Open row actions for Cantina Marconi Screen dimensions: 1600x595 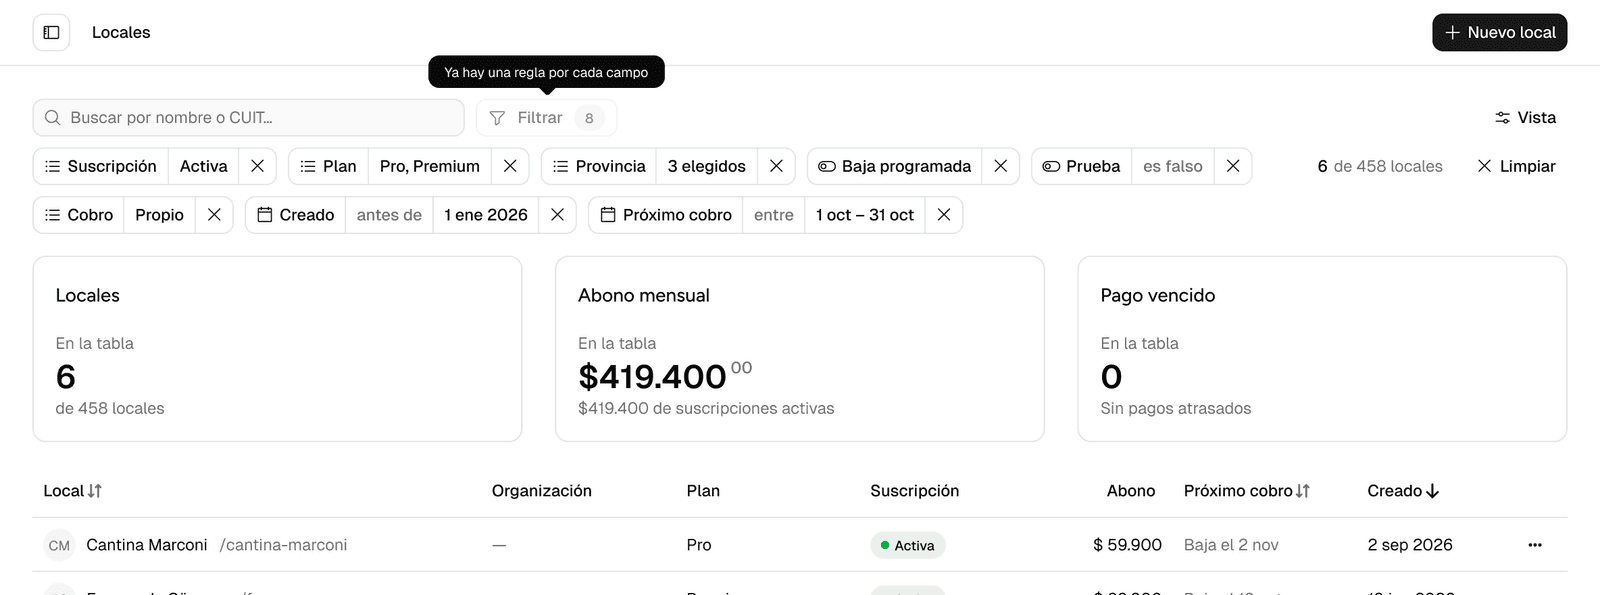1535,545
